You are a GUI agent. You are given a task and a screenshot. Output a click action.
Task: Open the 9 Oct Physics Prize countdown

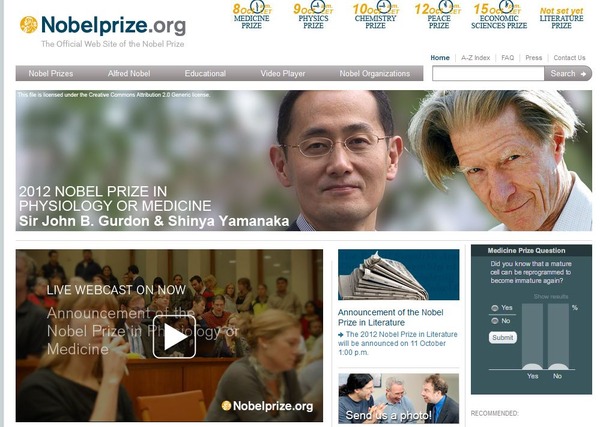click(313, 15)
